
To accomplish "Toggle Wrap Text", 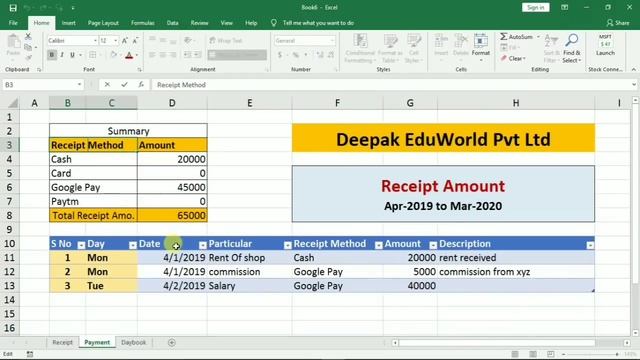I will [226, 40].
